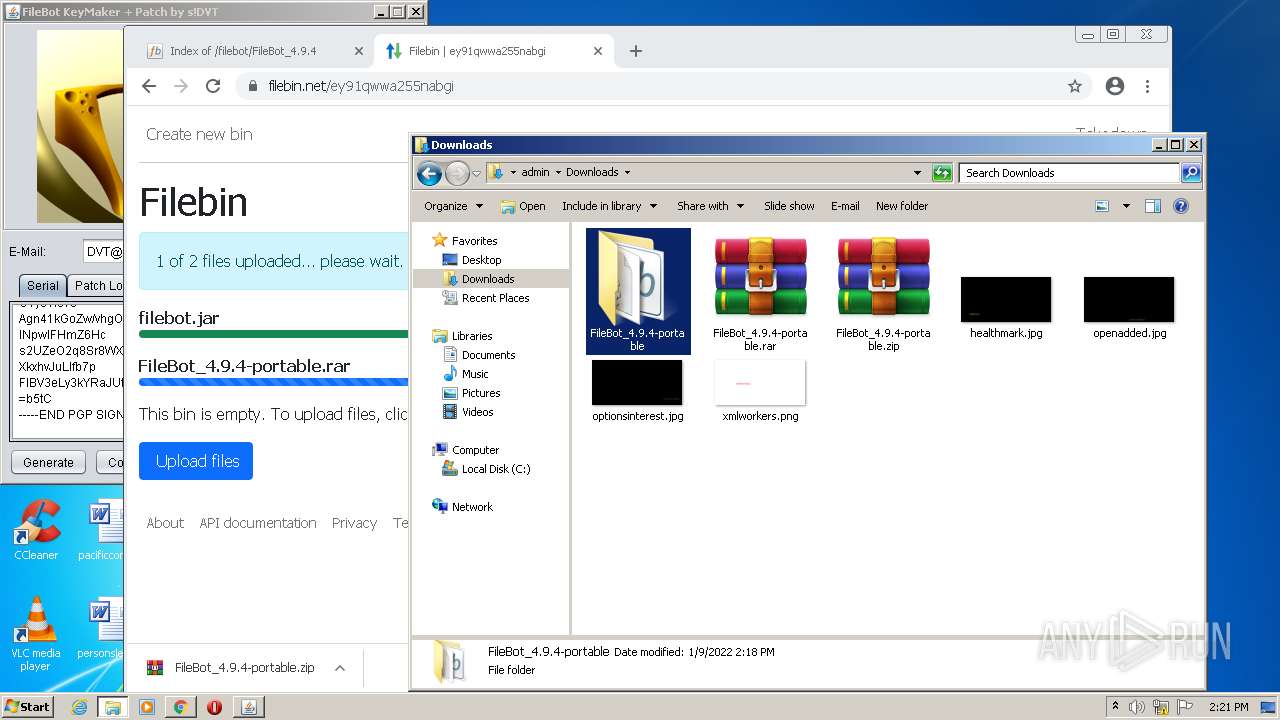Show hidden system tray icons
The width and height of the screenshot is (1280, 720).
pos(1115,707)
